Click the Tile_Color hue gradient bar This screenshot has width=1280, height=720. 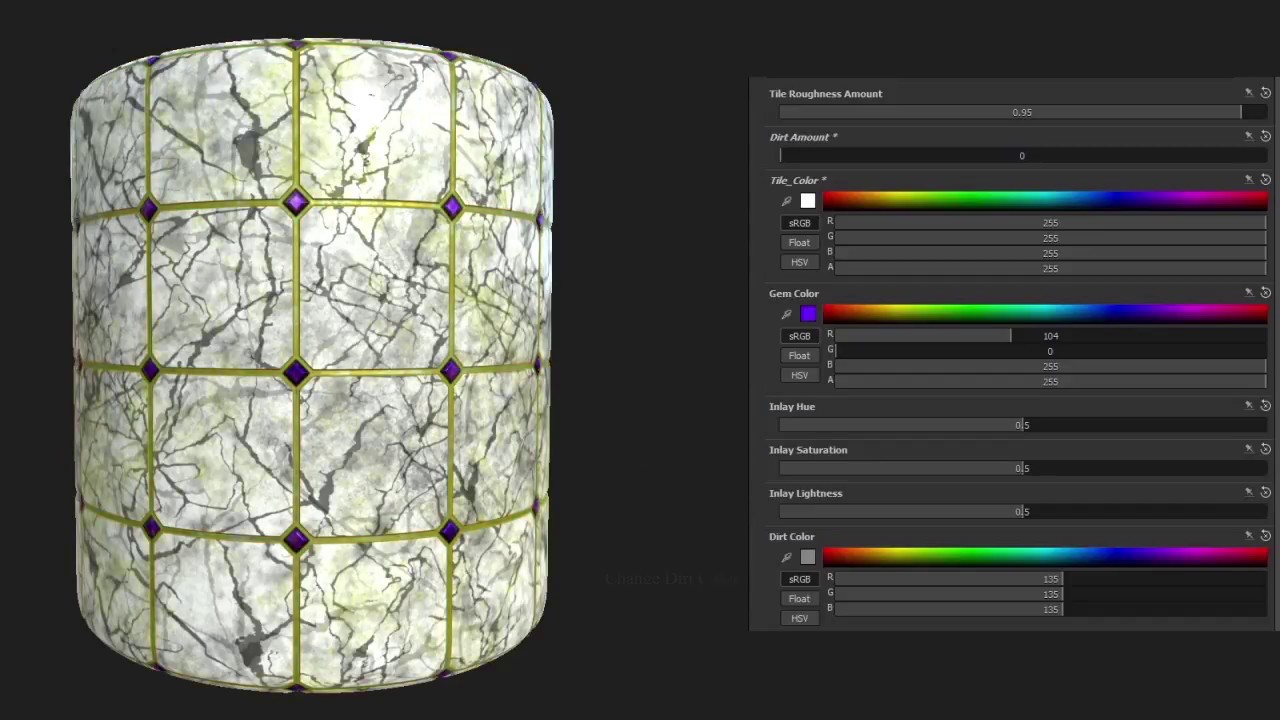[x=1045, y=201]
